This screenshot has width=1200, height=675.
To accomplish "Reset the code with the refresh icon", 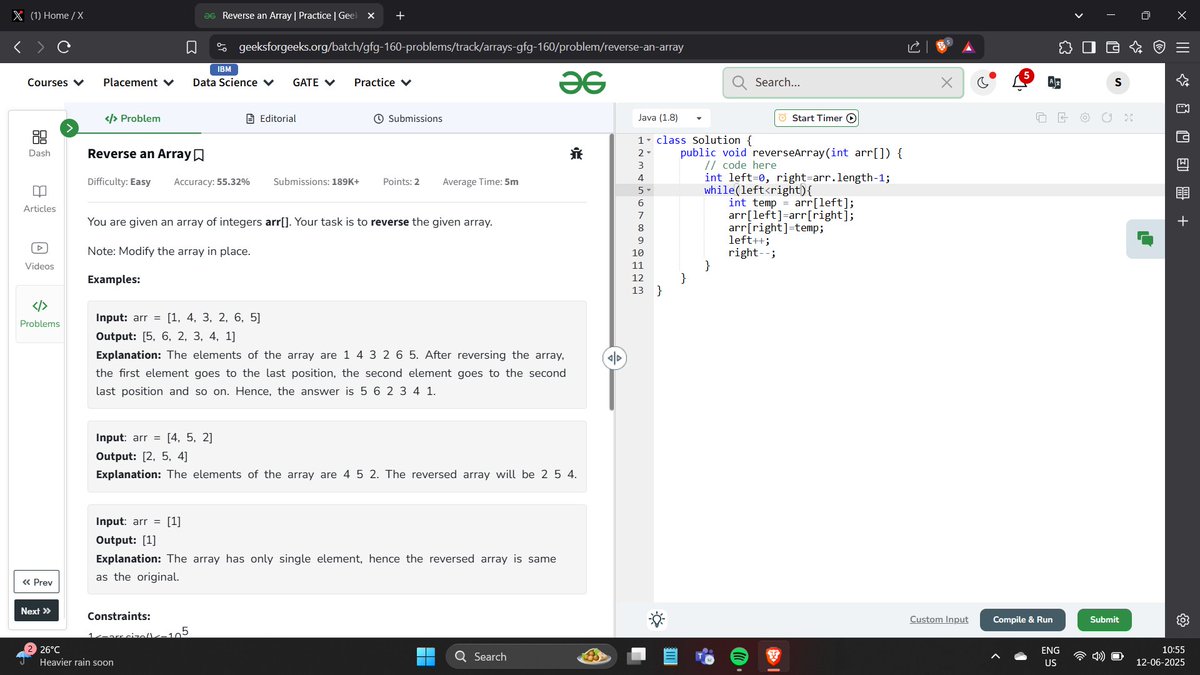I will pyautogui.click(x=1107, y=117).
